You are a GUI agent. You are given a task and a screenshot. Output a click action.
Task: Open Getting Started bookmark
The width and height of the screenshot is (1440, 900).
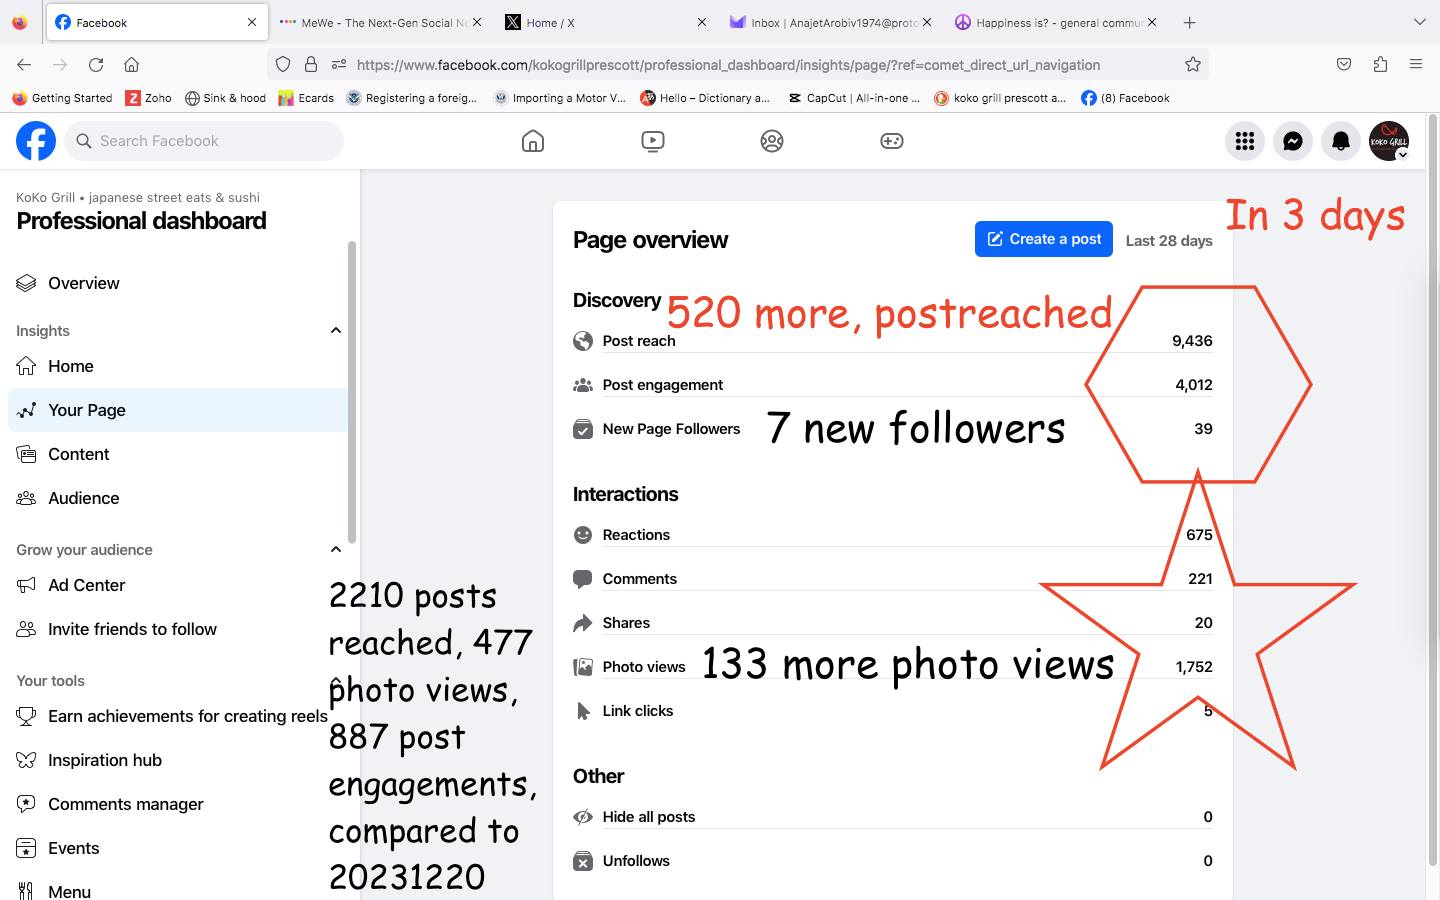(x=62, y=98)
